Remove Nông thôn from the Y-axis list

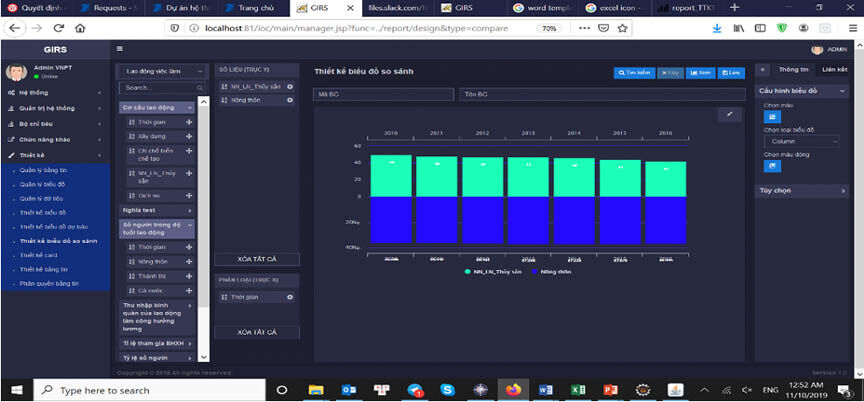click(x=290, y=100)
